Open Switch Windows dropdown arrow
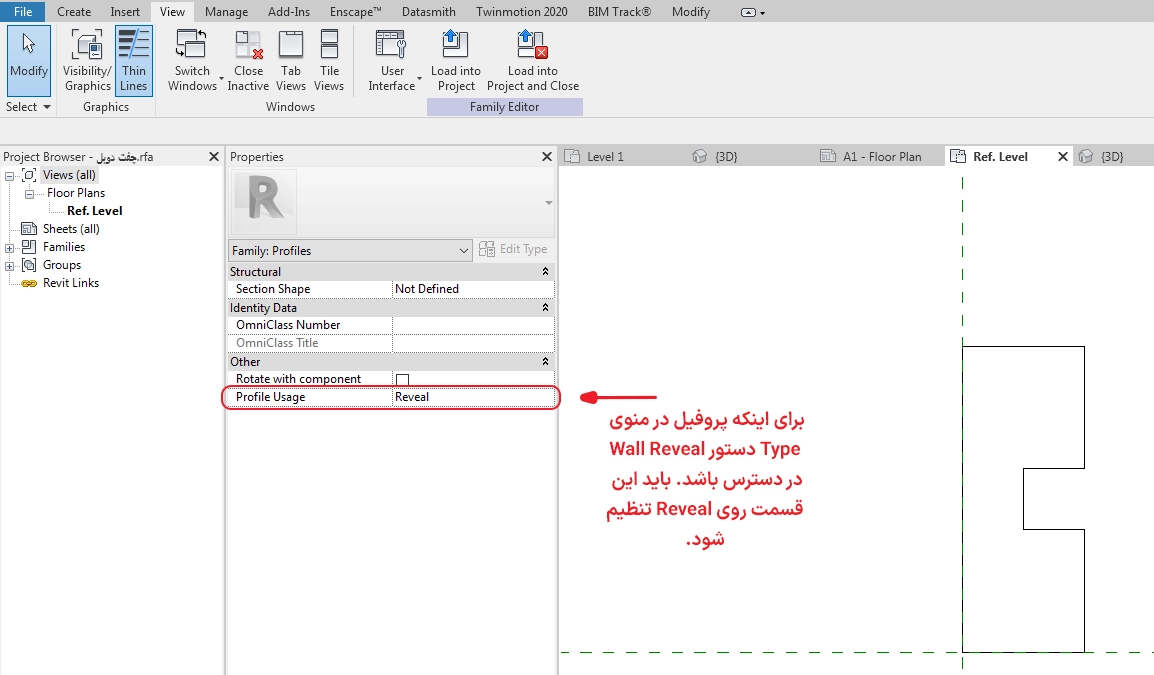Viewport: 1154px width, 675px height. point(221,77)
